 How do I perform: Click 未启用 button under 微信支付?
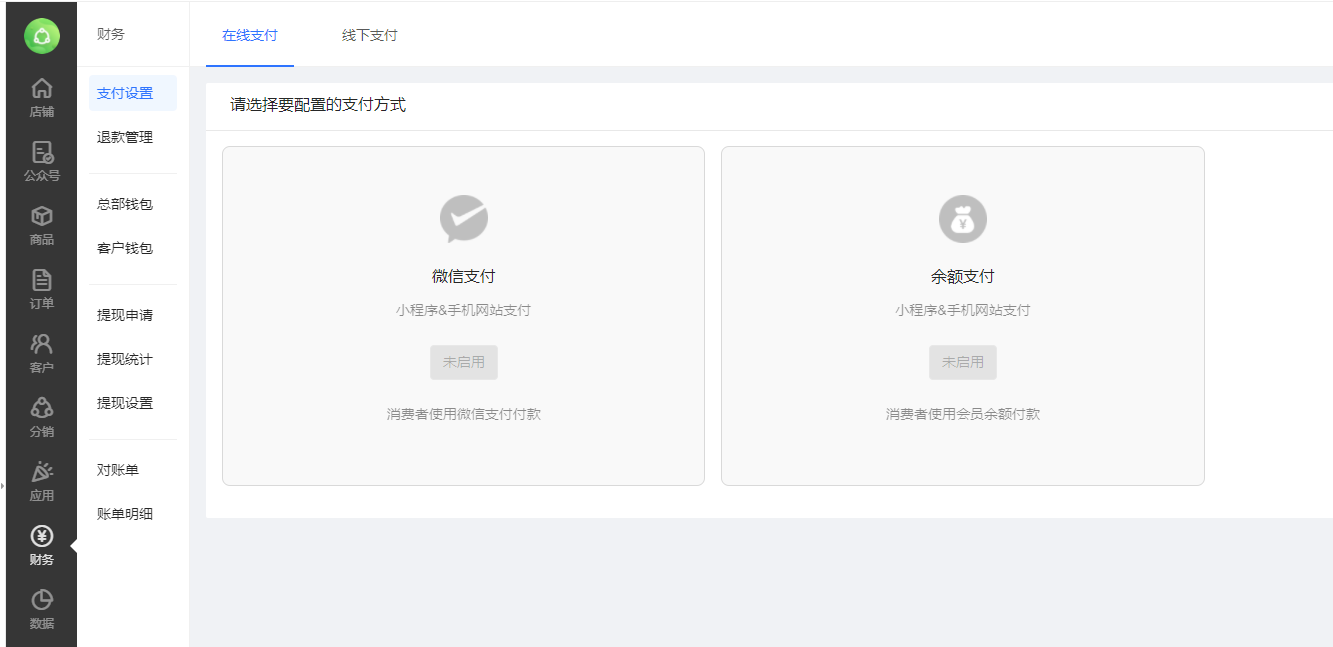point(463,362)
